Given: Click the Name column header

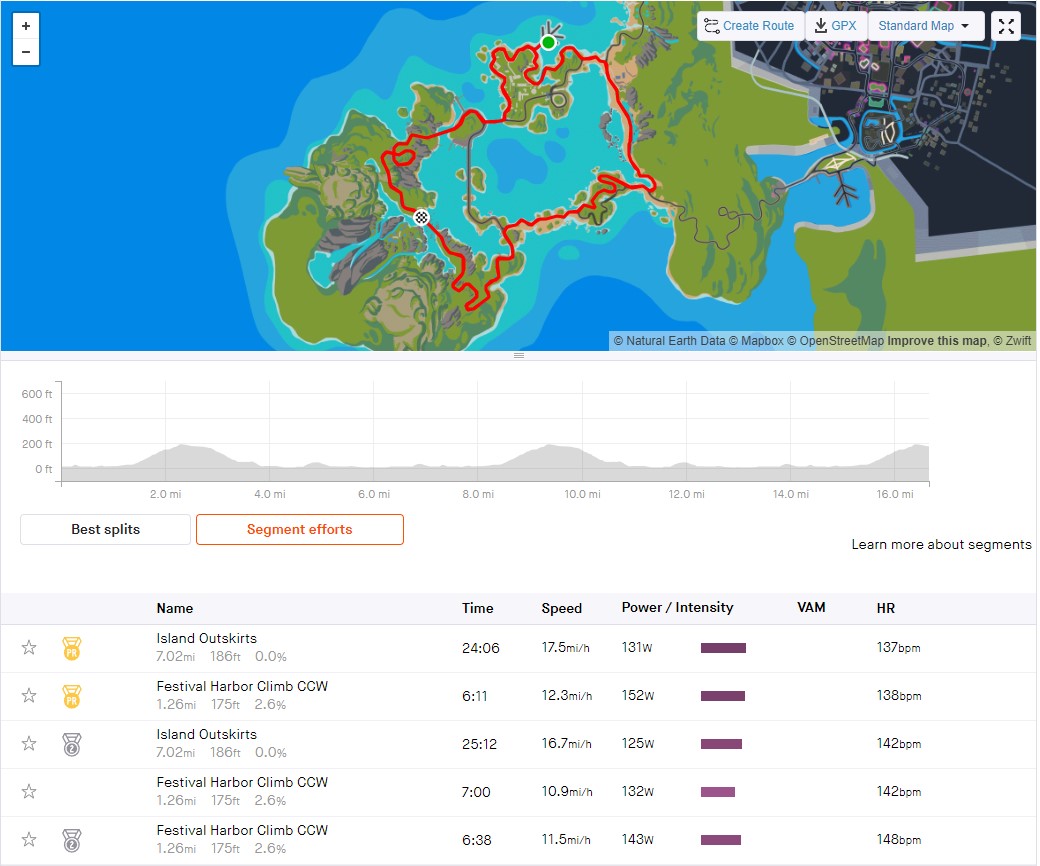Looking at the screenshot, I should 175,609.
